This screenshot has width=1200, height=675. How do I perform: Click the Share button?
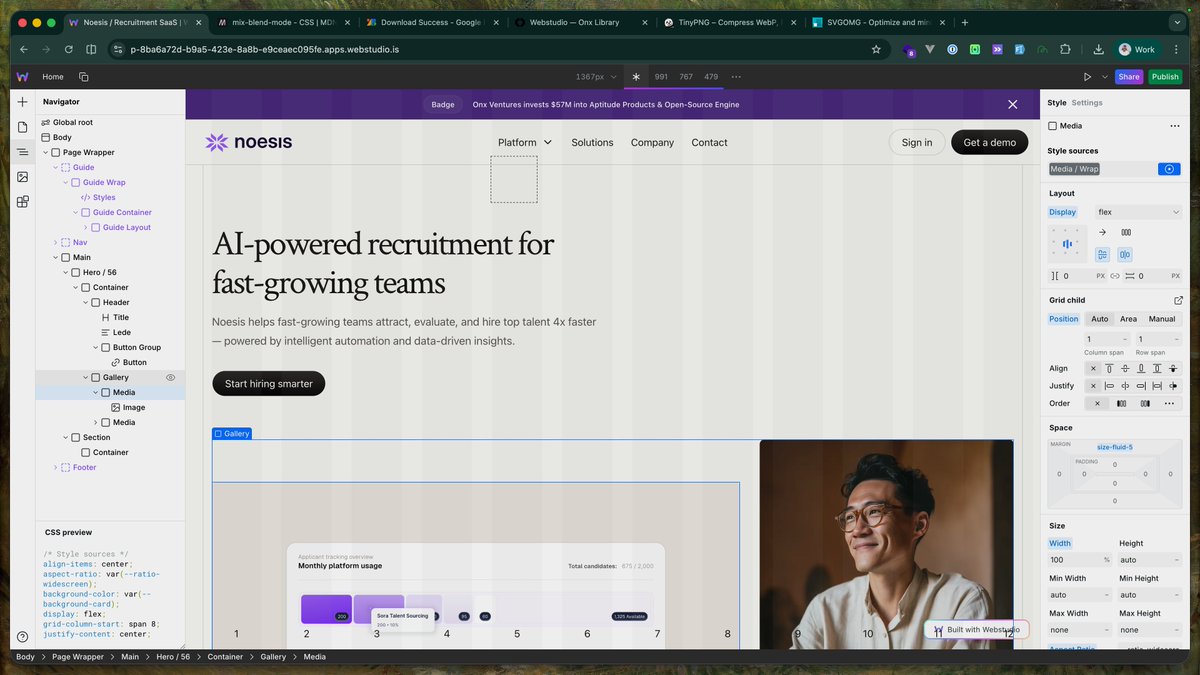click(x=1129, y=77)
